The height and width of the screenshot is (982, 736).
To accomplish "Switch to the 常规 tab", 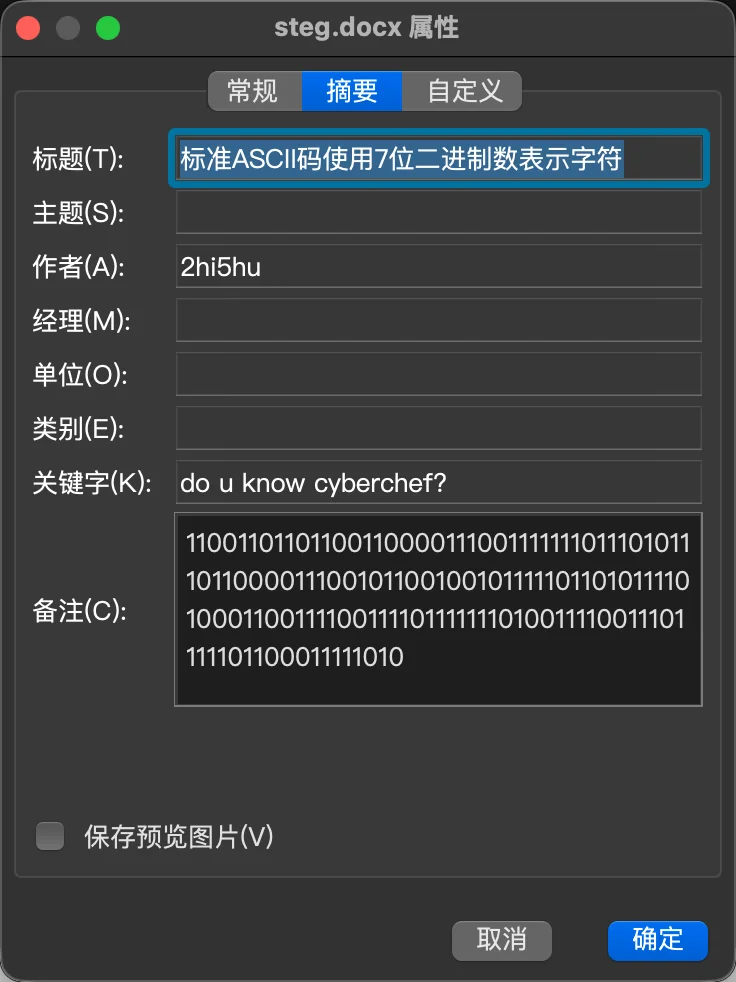I will pos(254,91).
